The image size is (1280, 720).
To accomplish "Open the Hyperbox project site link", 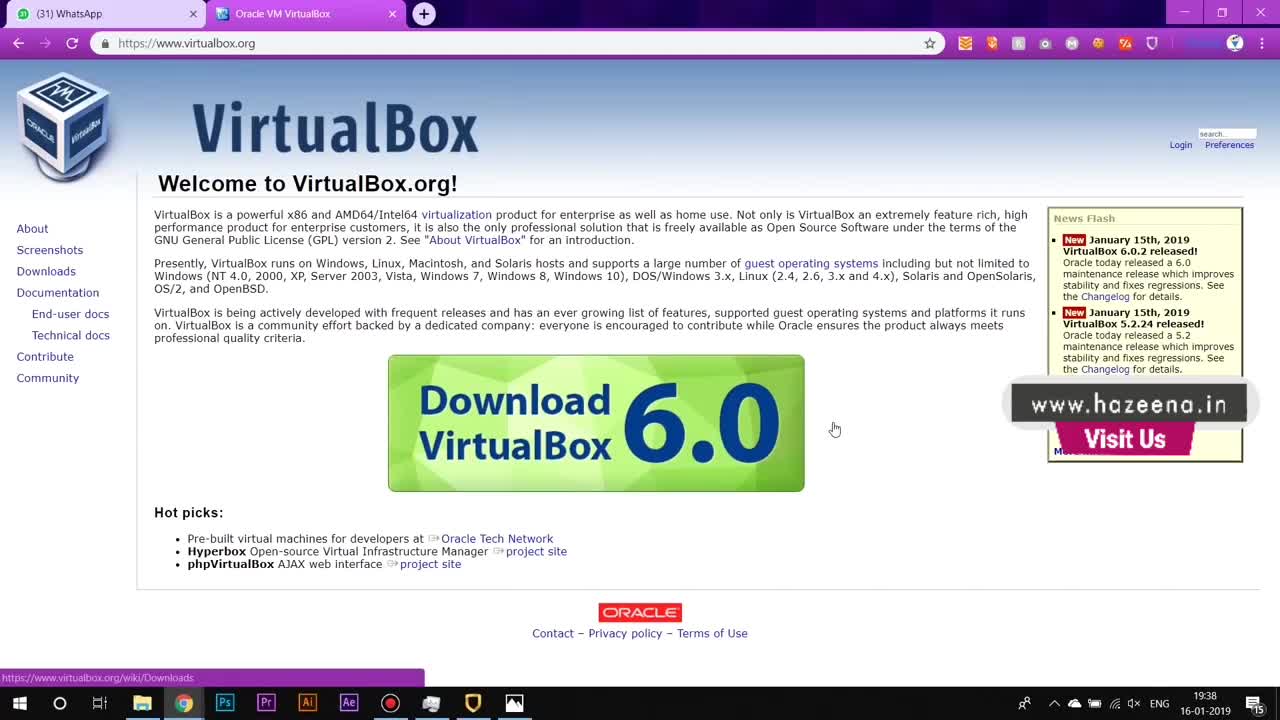I will click(x=536, y=552).
